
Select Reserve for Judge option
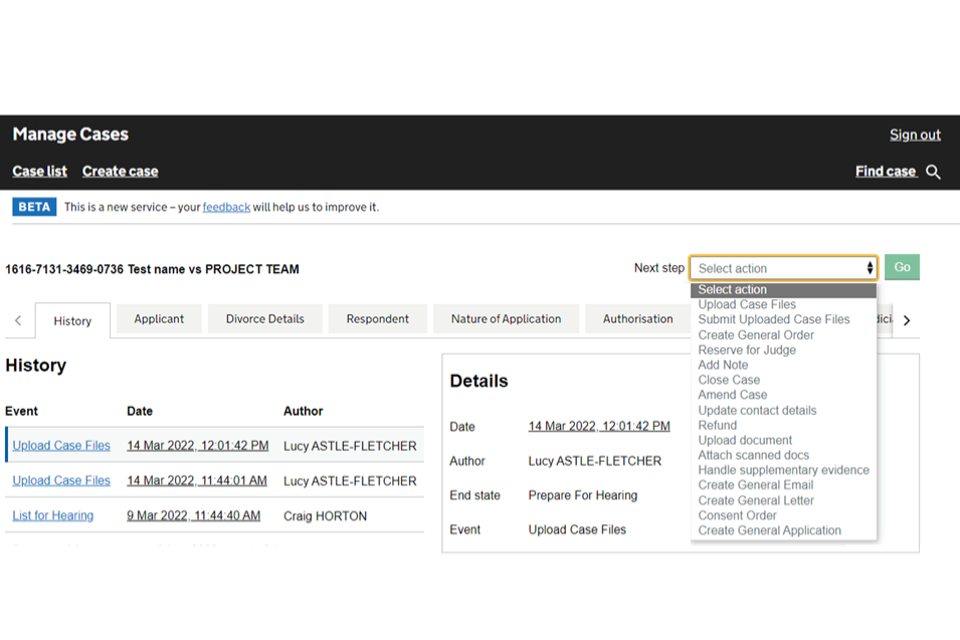tap(747, 350)
